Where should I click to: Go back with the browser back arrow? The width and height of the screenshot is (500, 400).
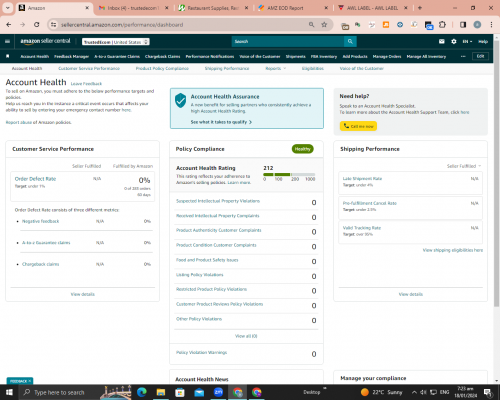pos(9,25)
